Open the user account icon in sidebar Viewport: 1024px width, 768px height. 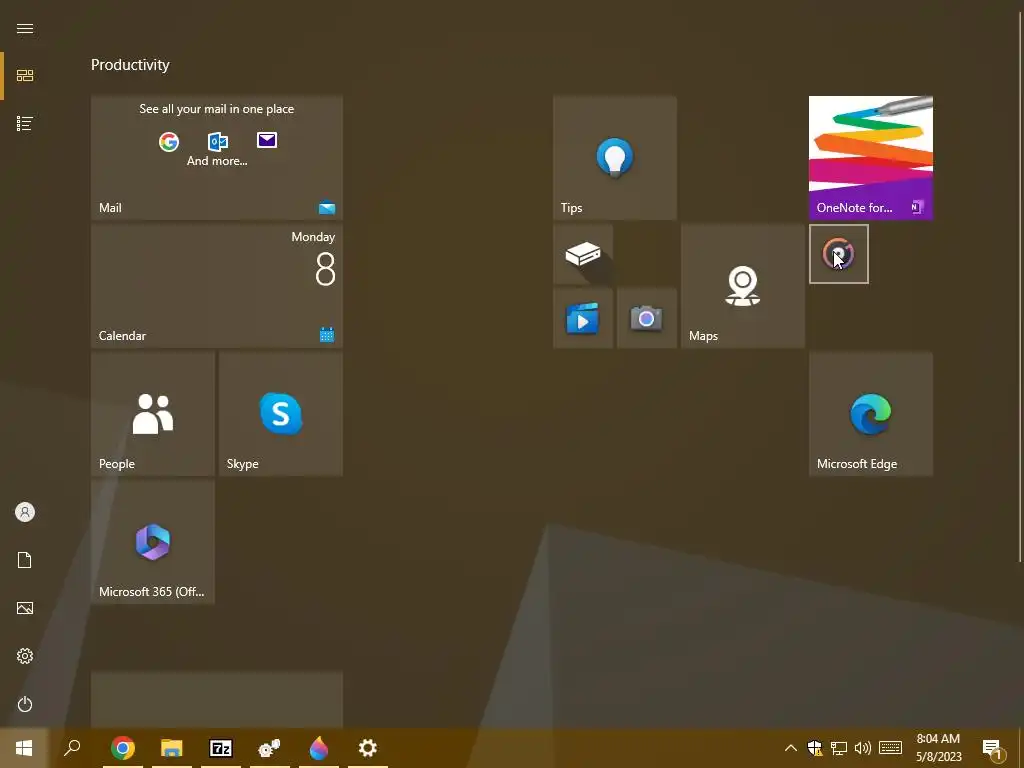point(25,512)
